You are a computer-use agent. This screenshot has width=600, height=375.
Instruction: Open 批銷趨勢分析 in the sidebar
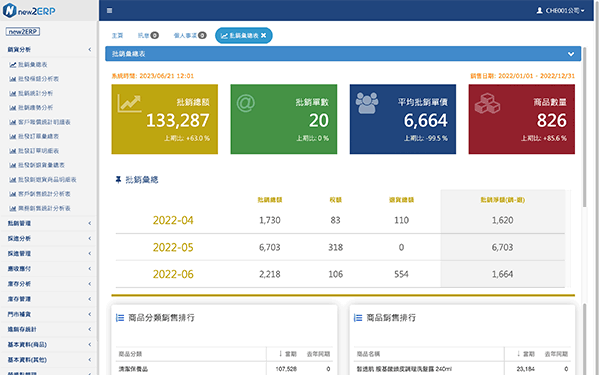click(x=36, y=108)
